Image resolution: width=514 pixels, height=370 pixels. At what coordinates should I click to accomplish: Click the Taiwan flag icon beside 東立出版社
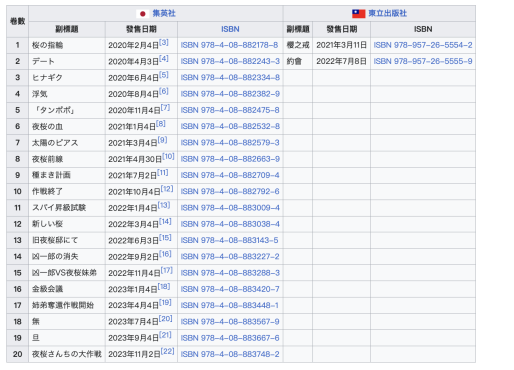coord(358,14)
